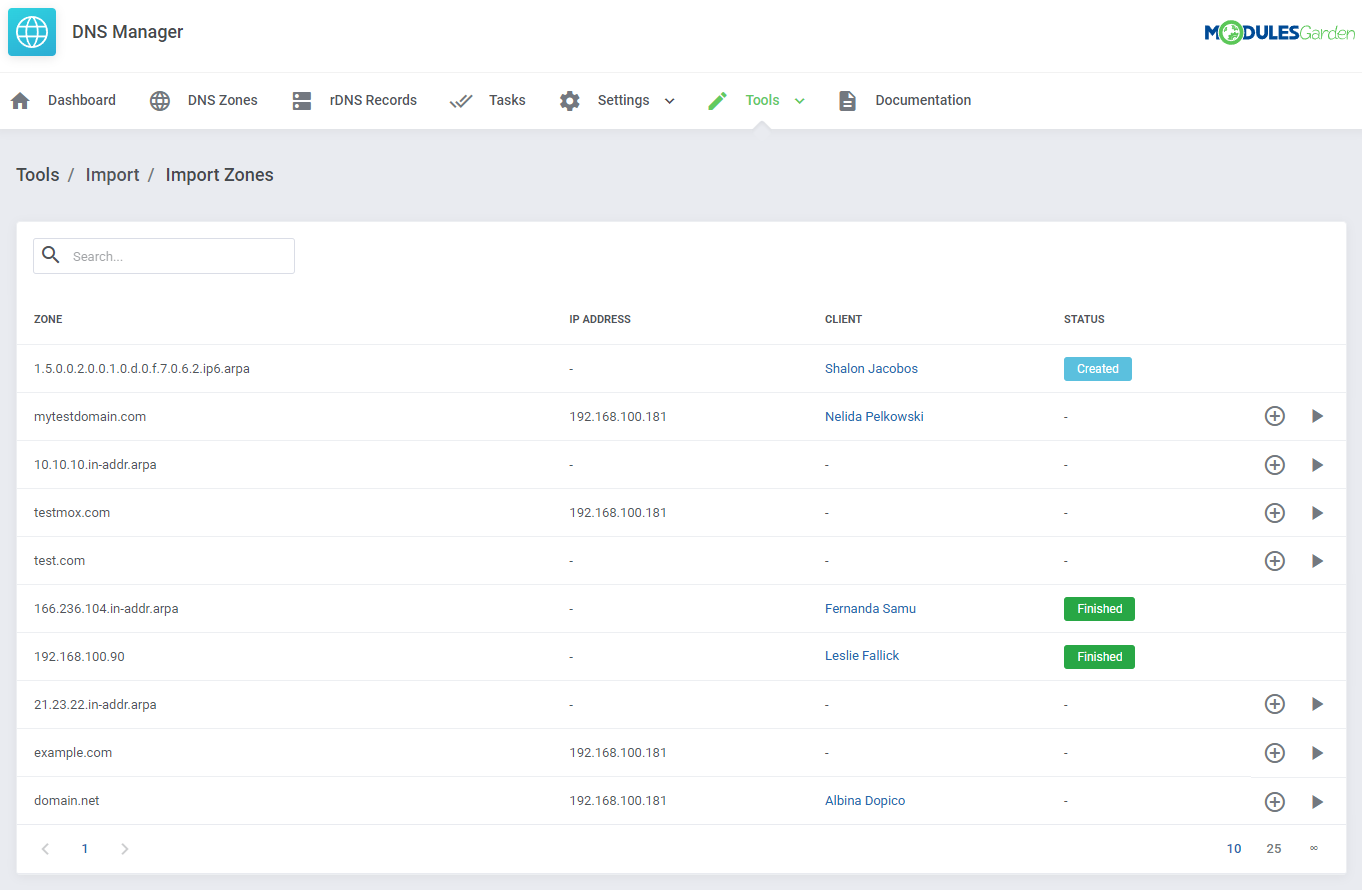Switch to the Import breadcrumb
This screenshot has height=890, width=1362.
pos(112,174)
